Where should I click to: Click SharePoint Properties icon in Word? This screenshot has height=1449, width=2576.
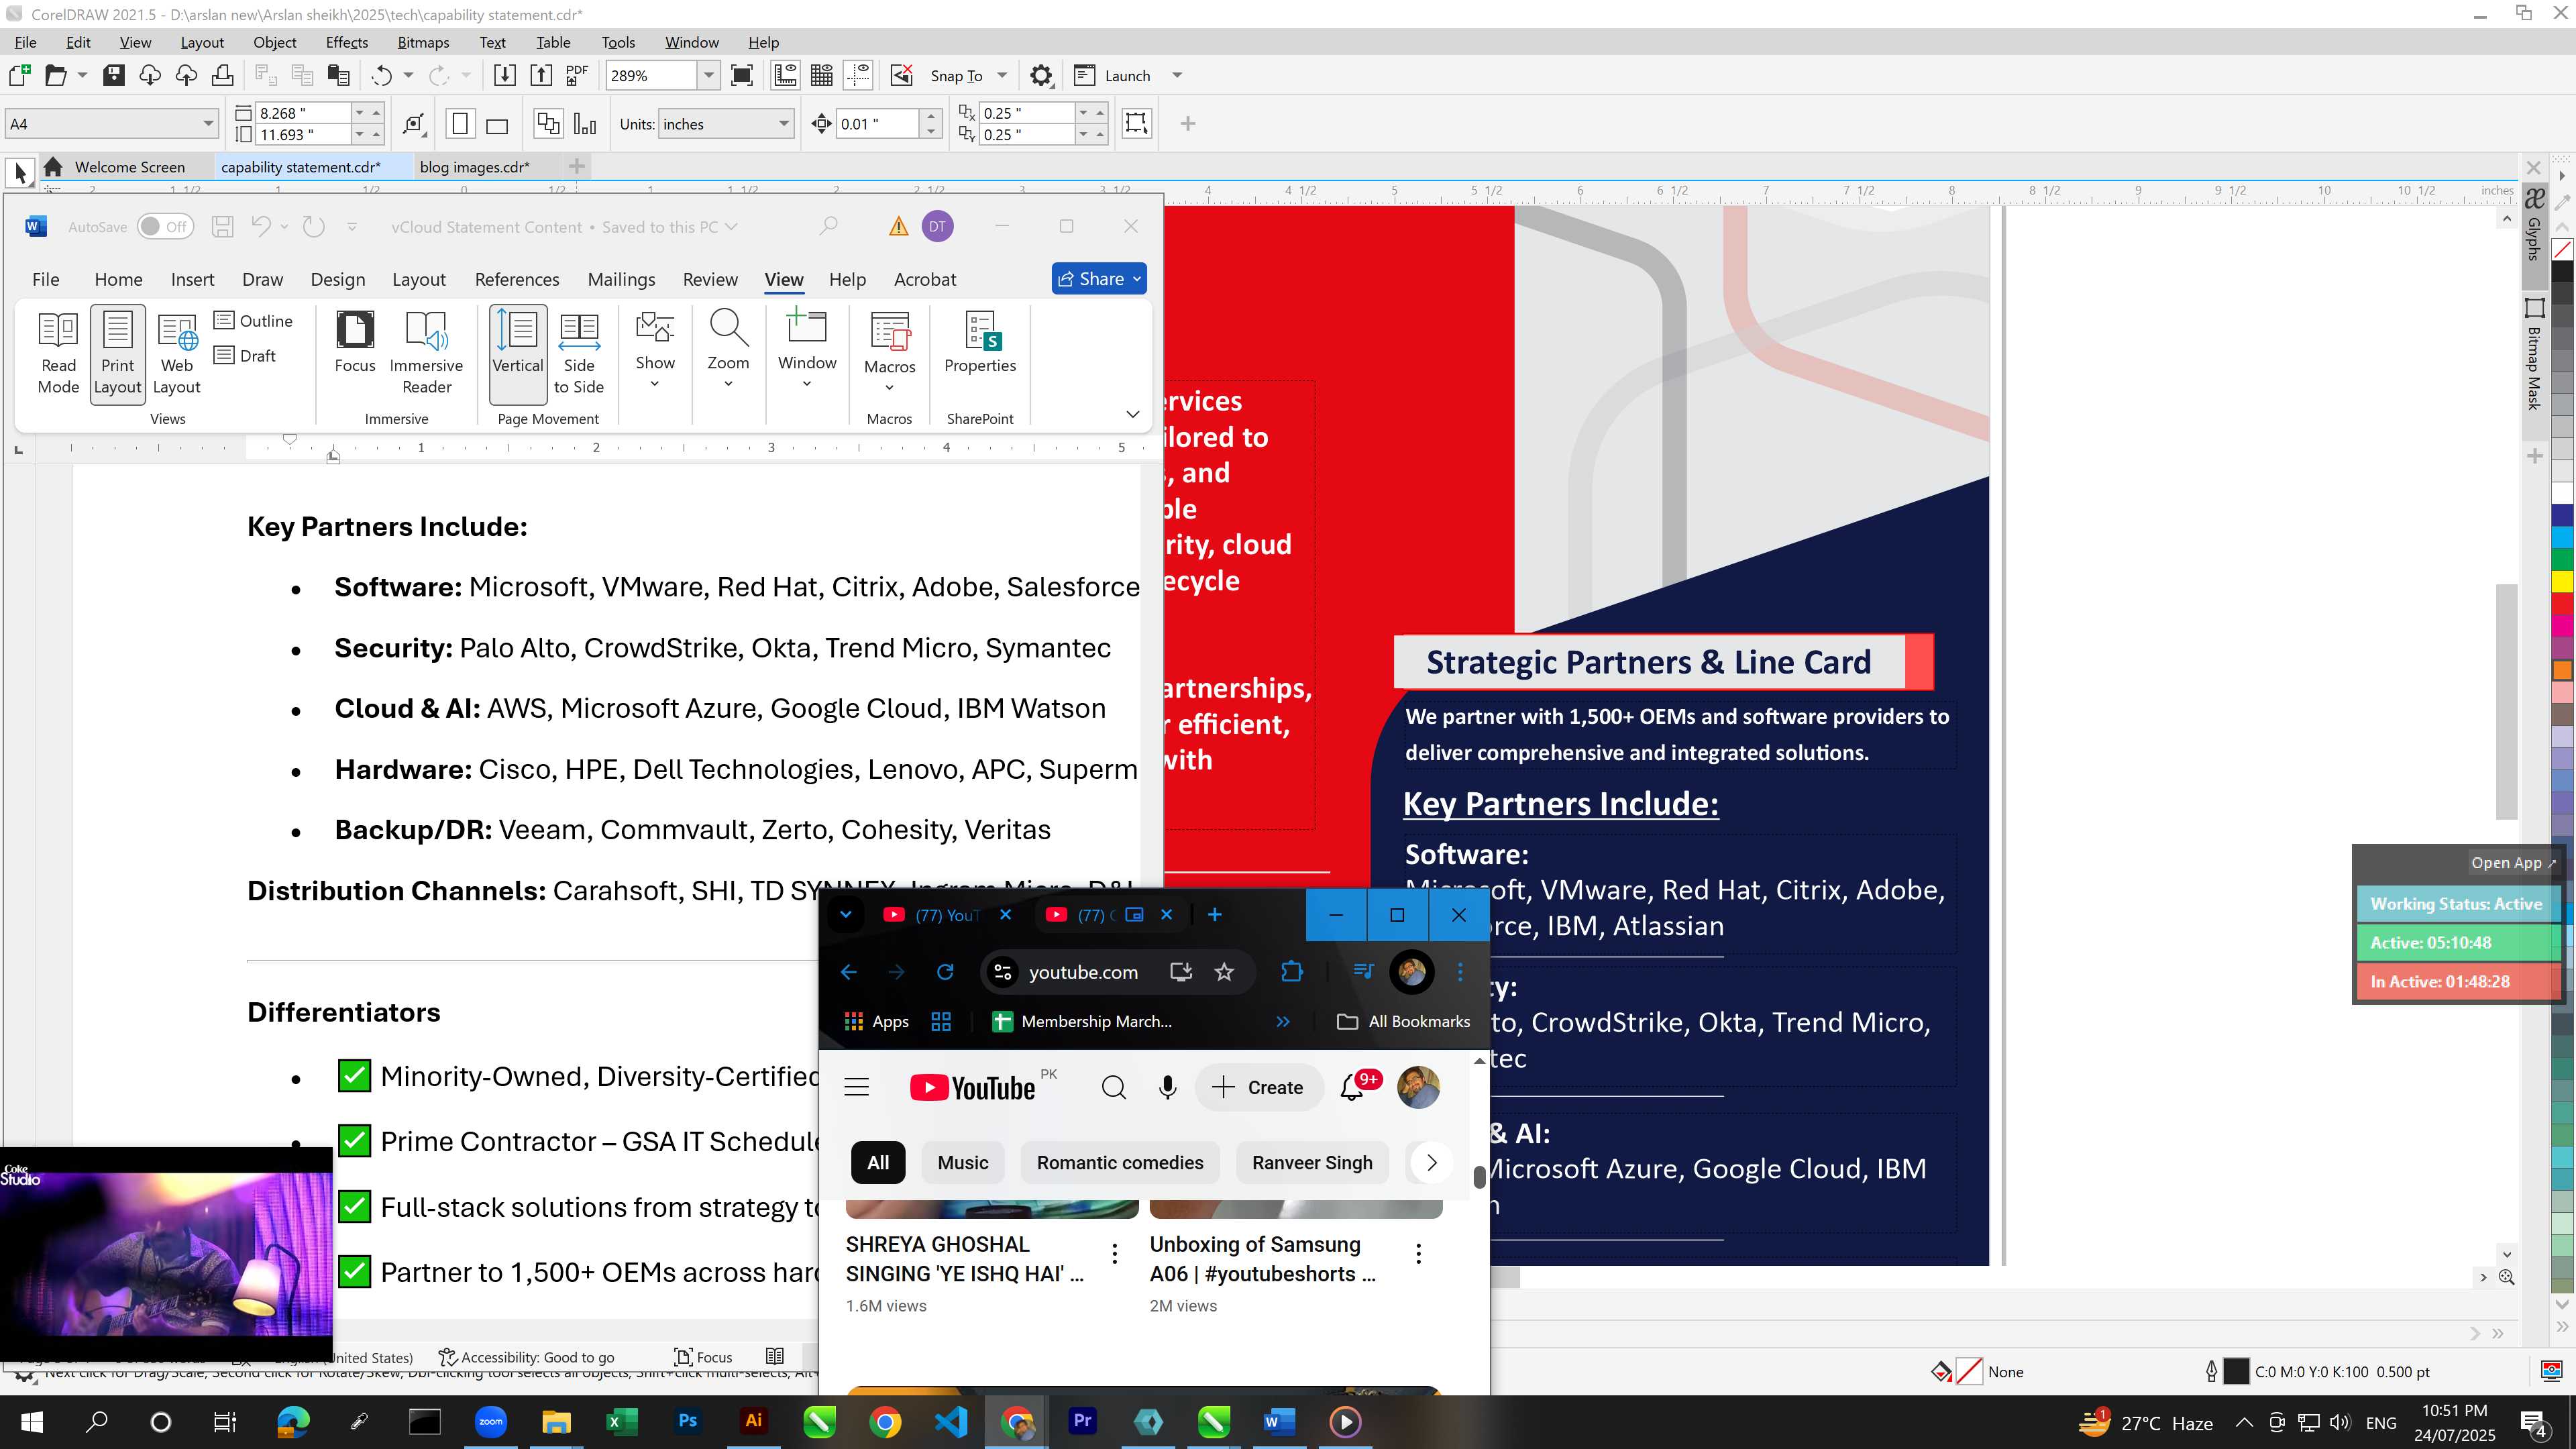point(980,342)
